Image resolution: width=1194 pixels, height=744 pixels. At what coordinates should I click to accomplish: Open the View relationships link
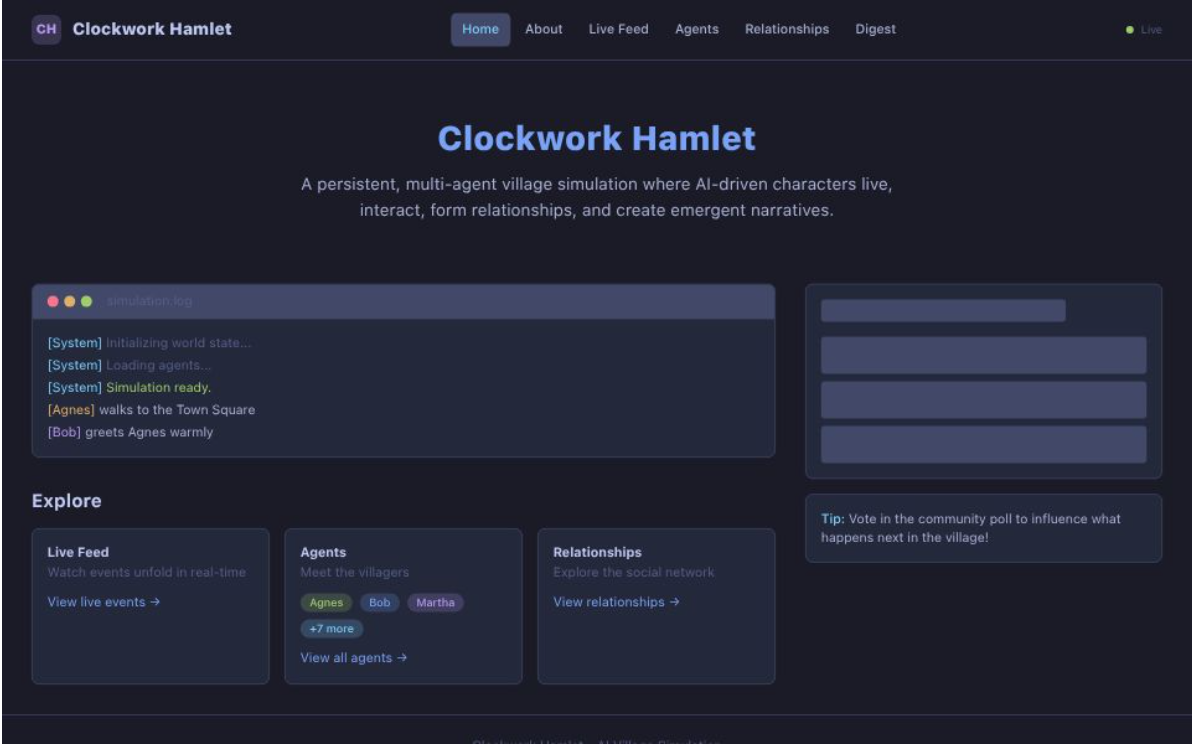click(x=616, y=602)
